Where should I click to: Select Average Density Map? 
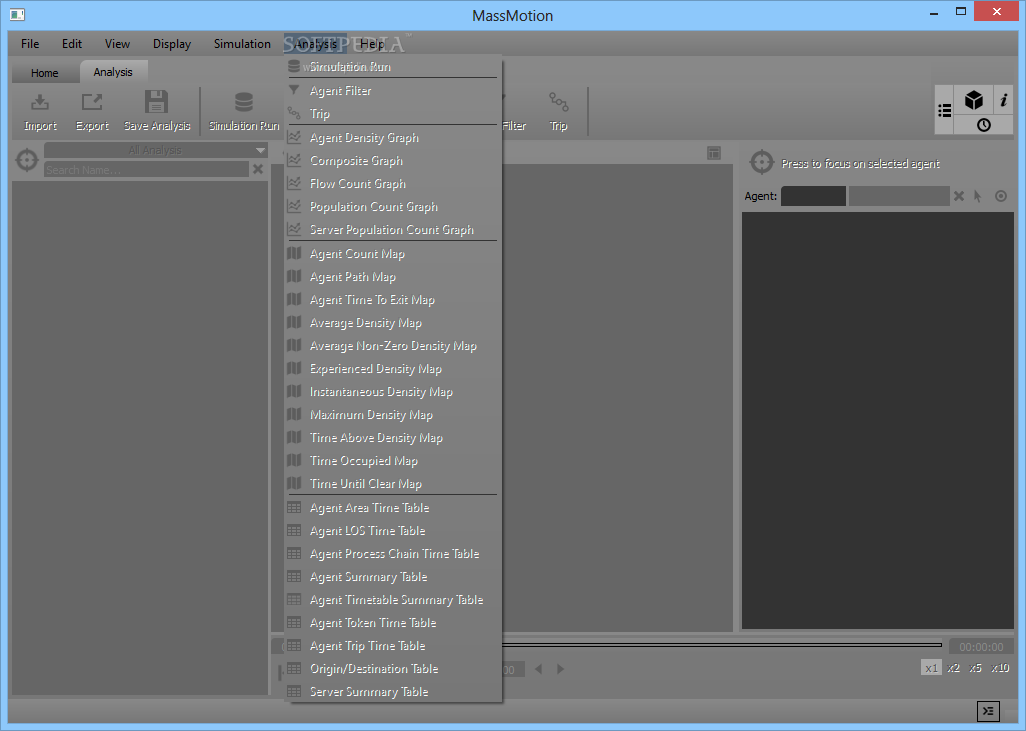click(x=393, y=323)
